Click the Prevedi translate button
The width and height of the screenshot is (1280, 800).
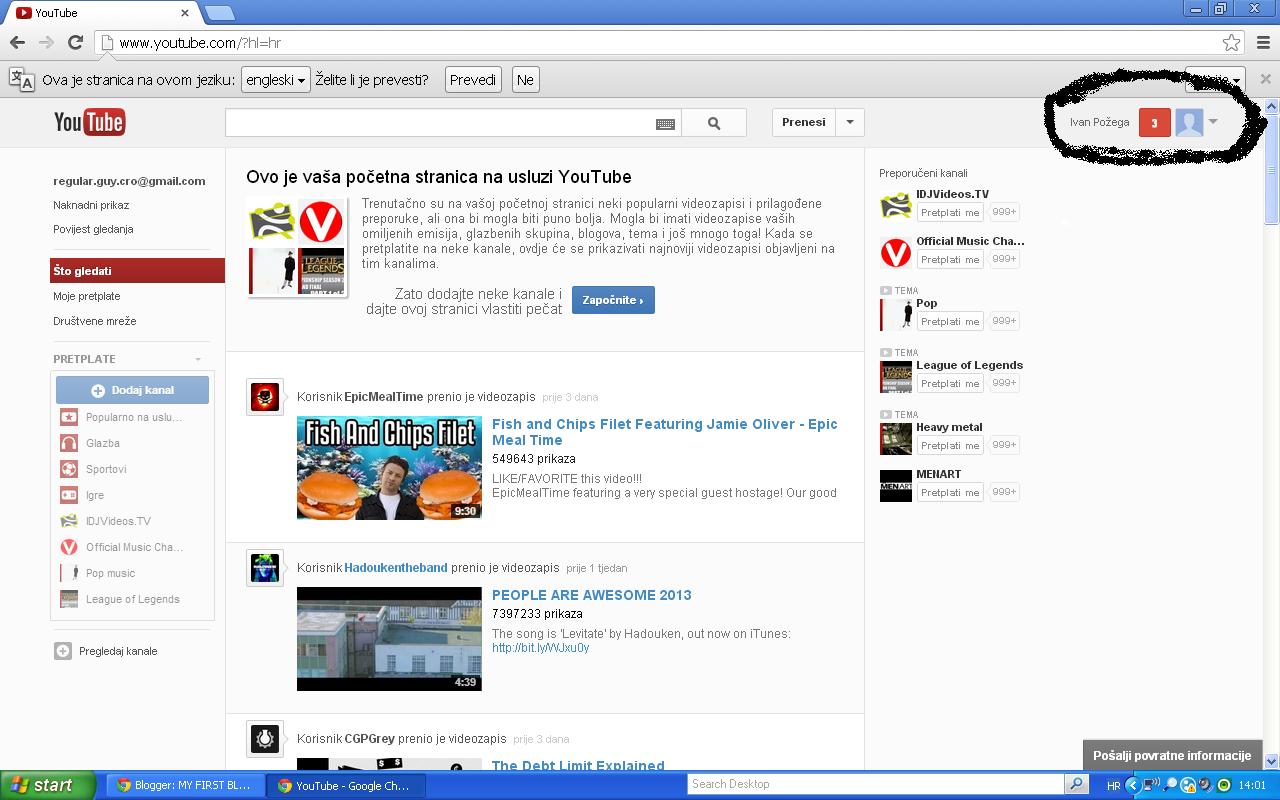[473, 80]
